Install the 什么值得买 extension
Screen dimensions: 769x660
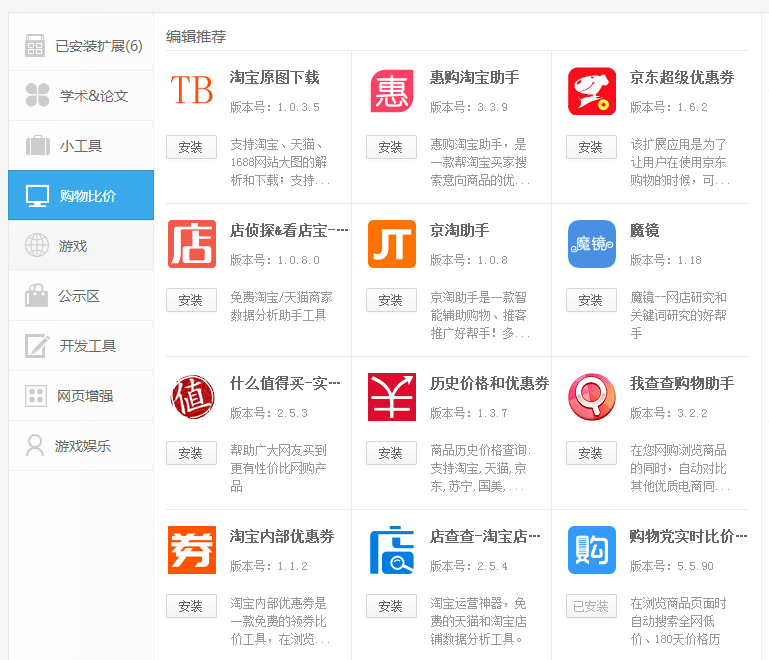point(191,453)
